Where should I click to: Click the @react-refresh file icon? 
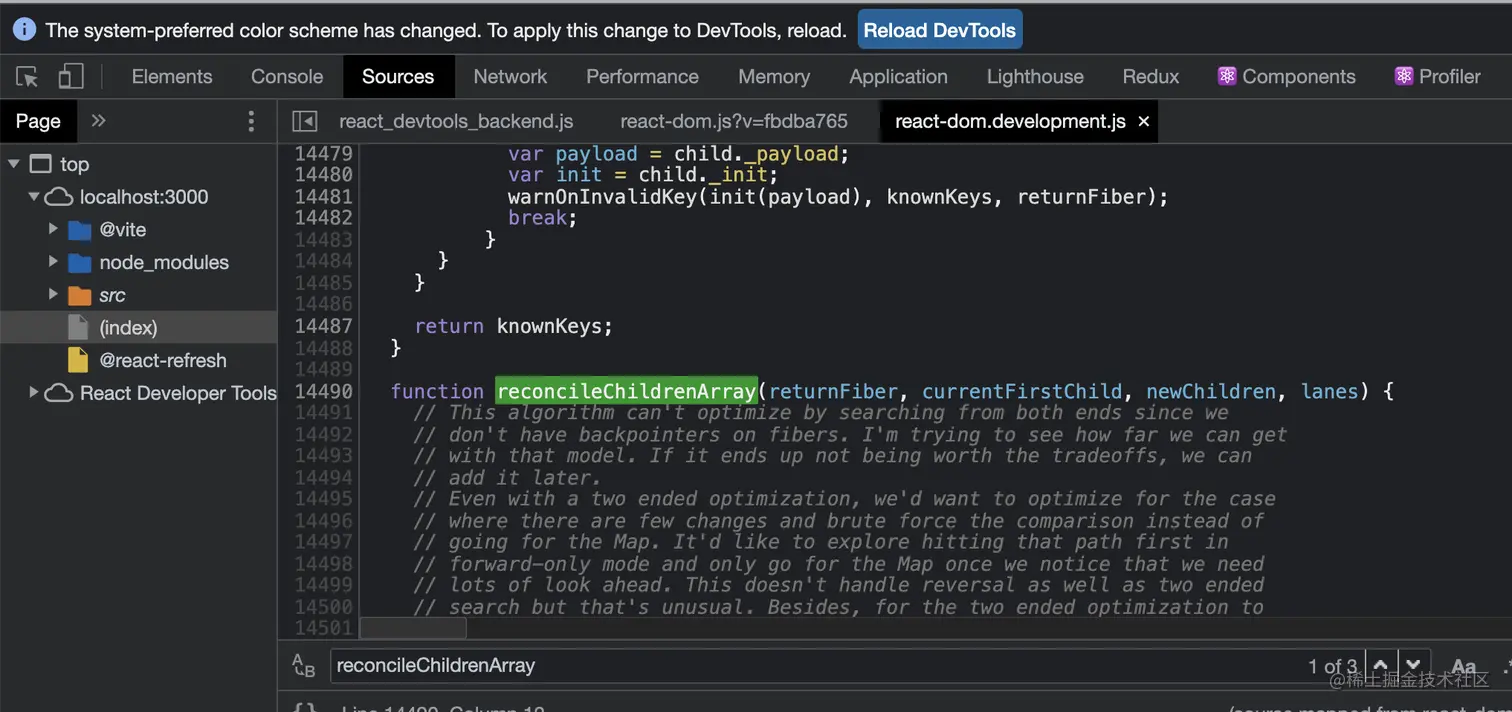pos(78,360)
